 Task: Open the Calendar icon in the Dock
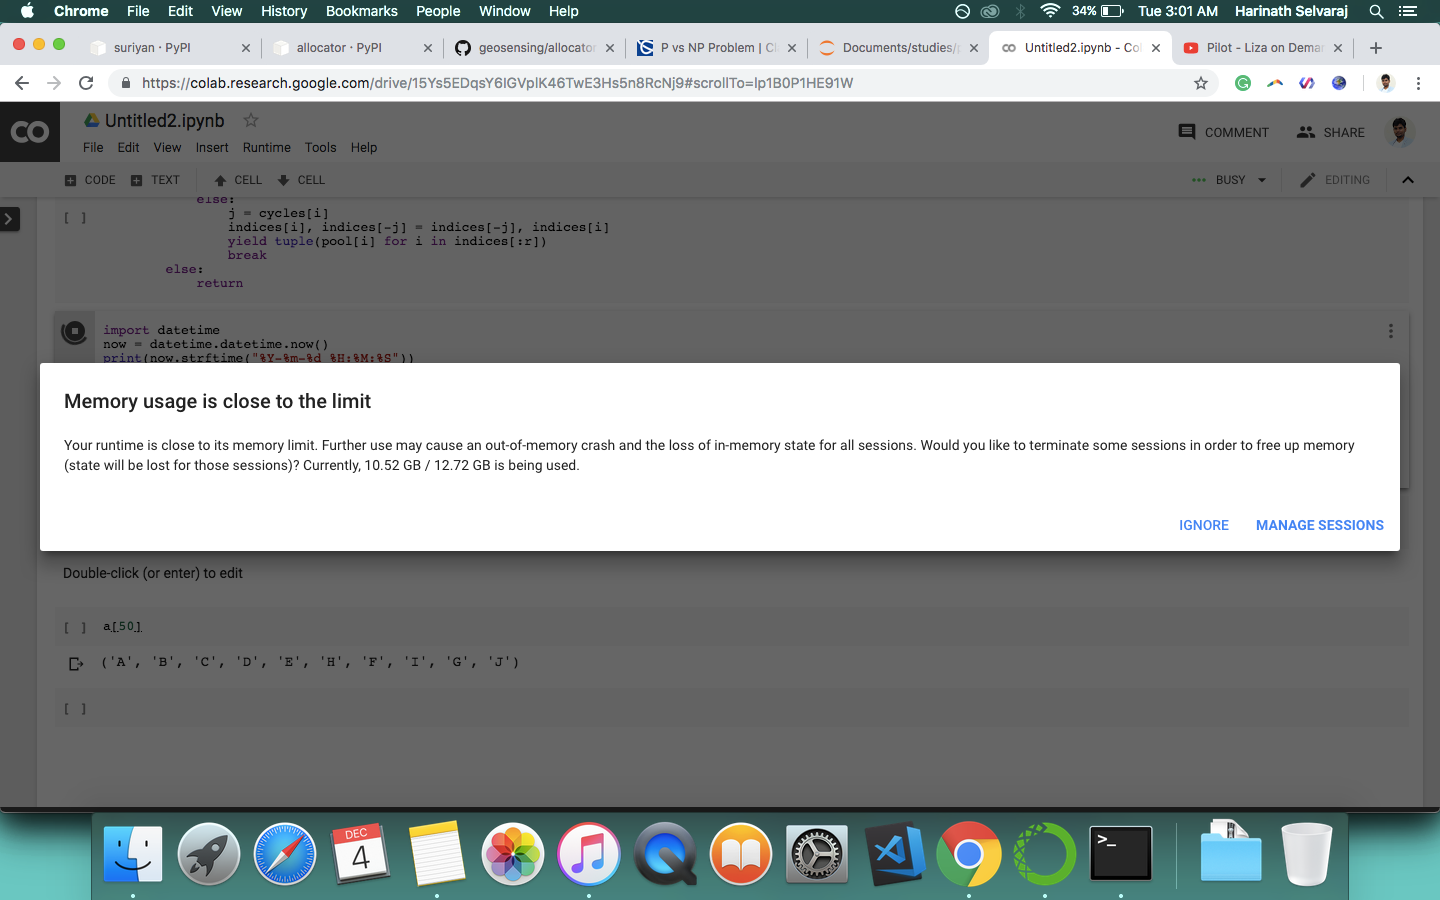click(361, 854)
